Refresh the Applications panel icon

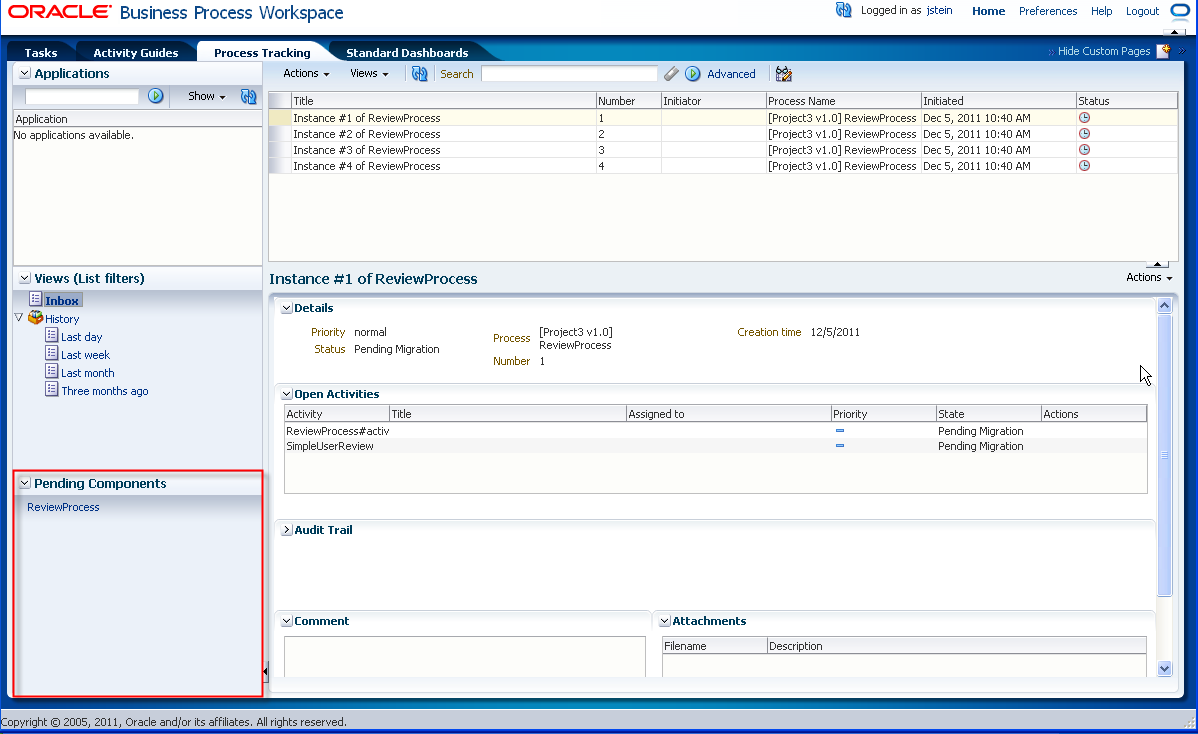(248, 95)
